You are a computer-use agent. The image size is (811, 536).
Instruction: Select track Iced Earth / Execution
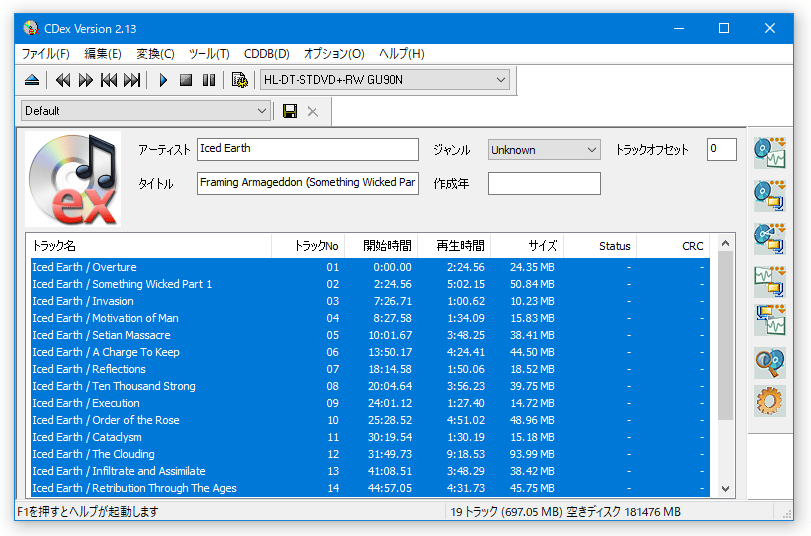click(x=370, y=403)
